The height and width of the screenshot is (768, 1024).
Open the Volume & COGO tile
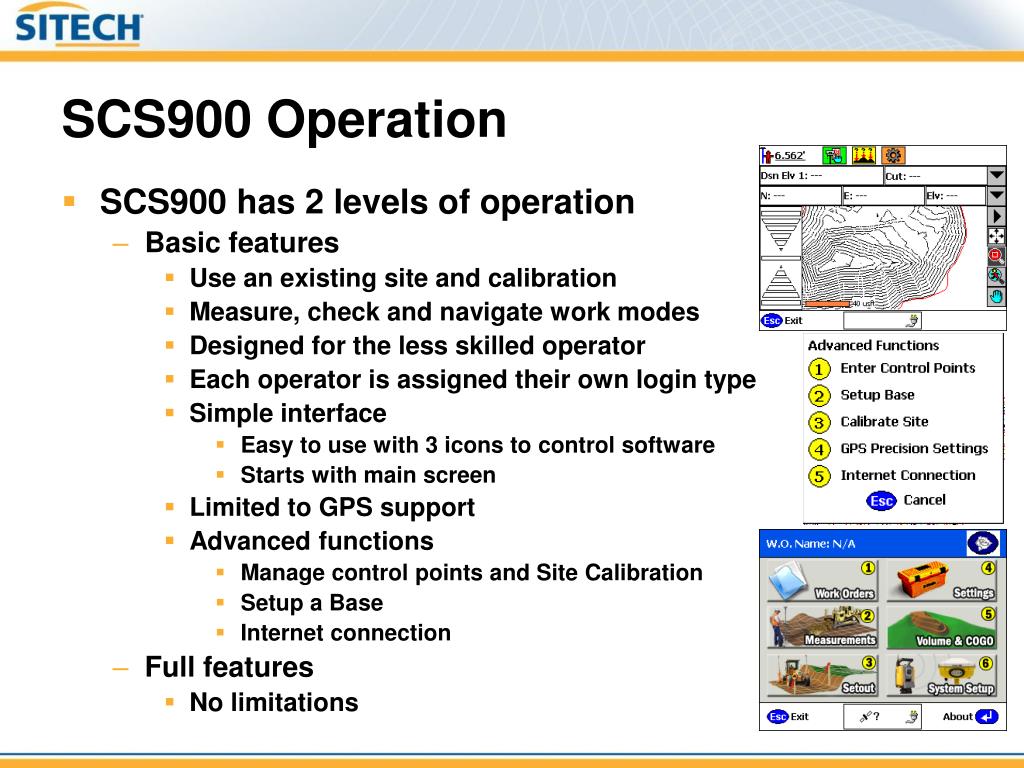pyautogui.click(x=942, y=628)
